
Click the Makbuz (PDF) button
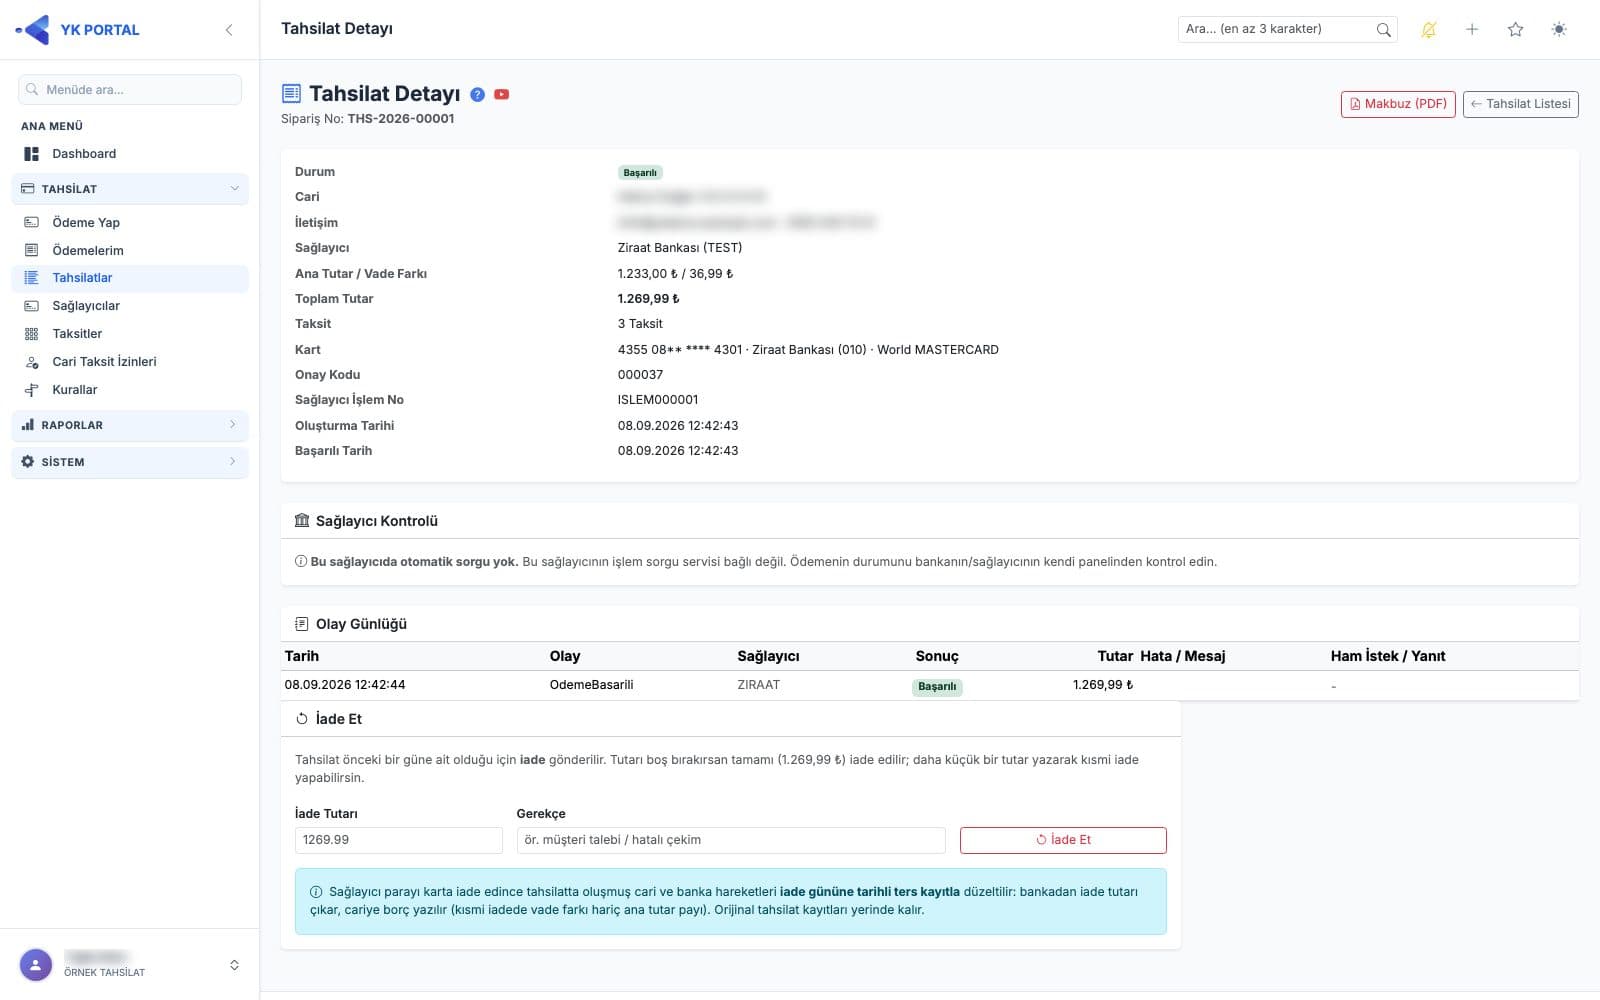click(1398, 104)
